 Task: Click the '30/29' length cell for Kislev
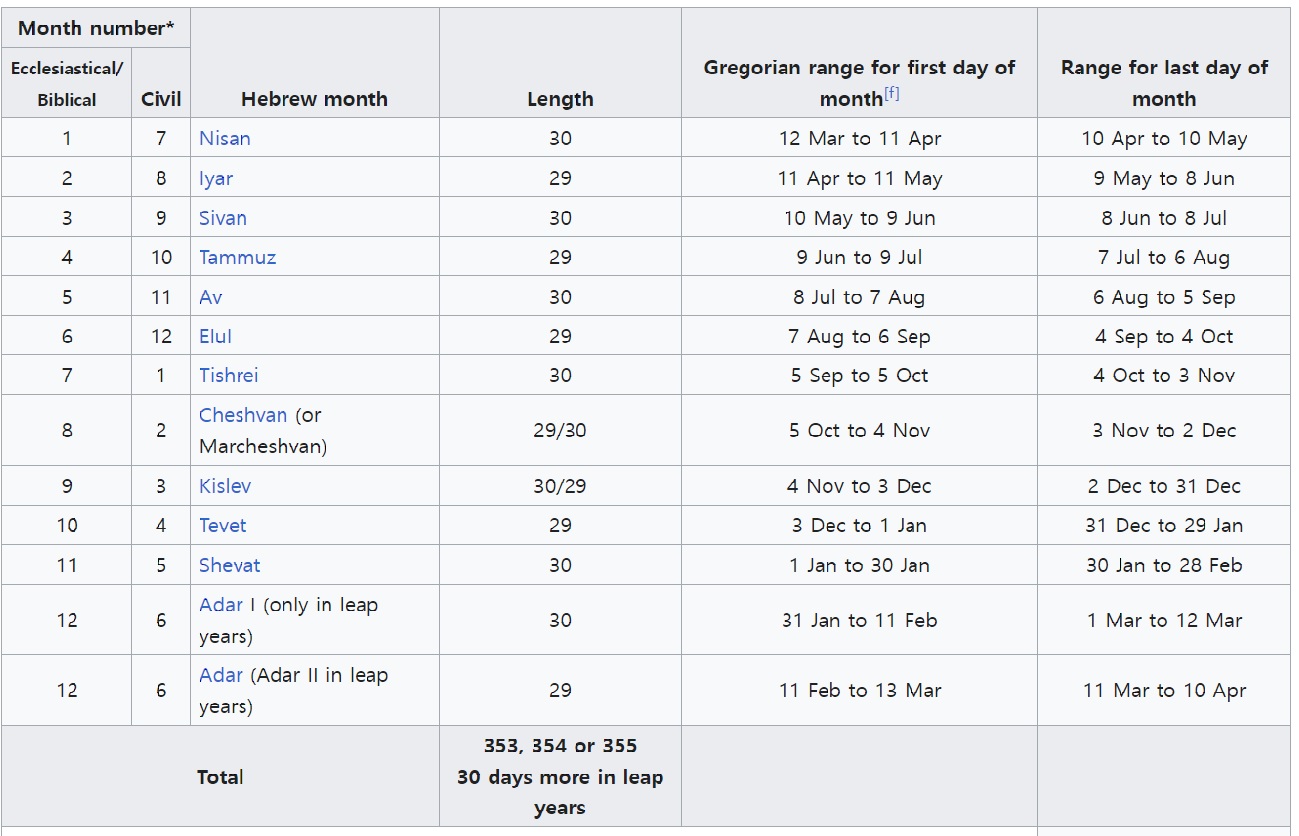[560, 486]
